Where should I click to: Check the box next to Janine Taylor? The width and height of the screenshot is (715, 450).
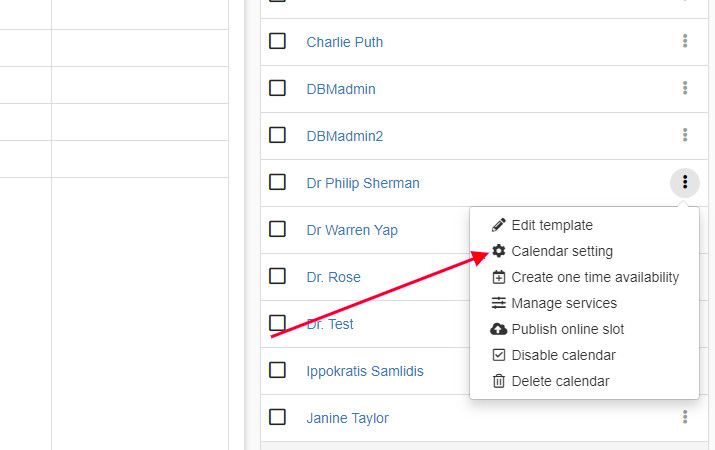(x=278, y=417)
